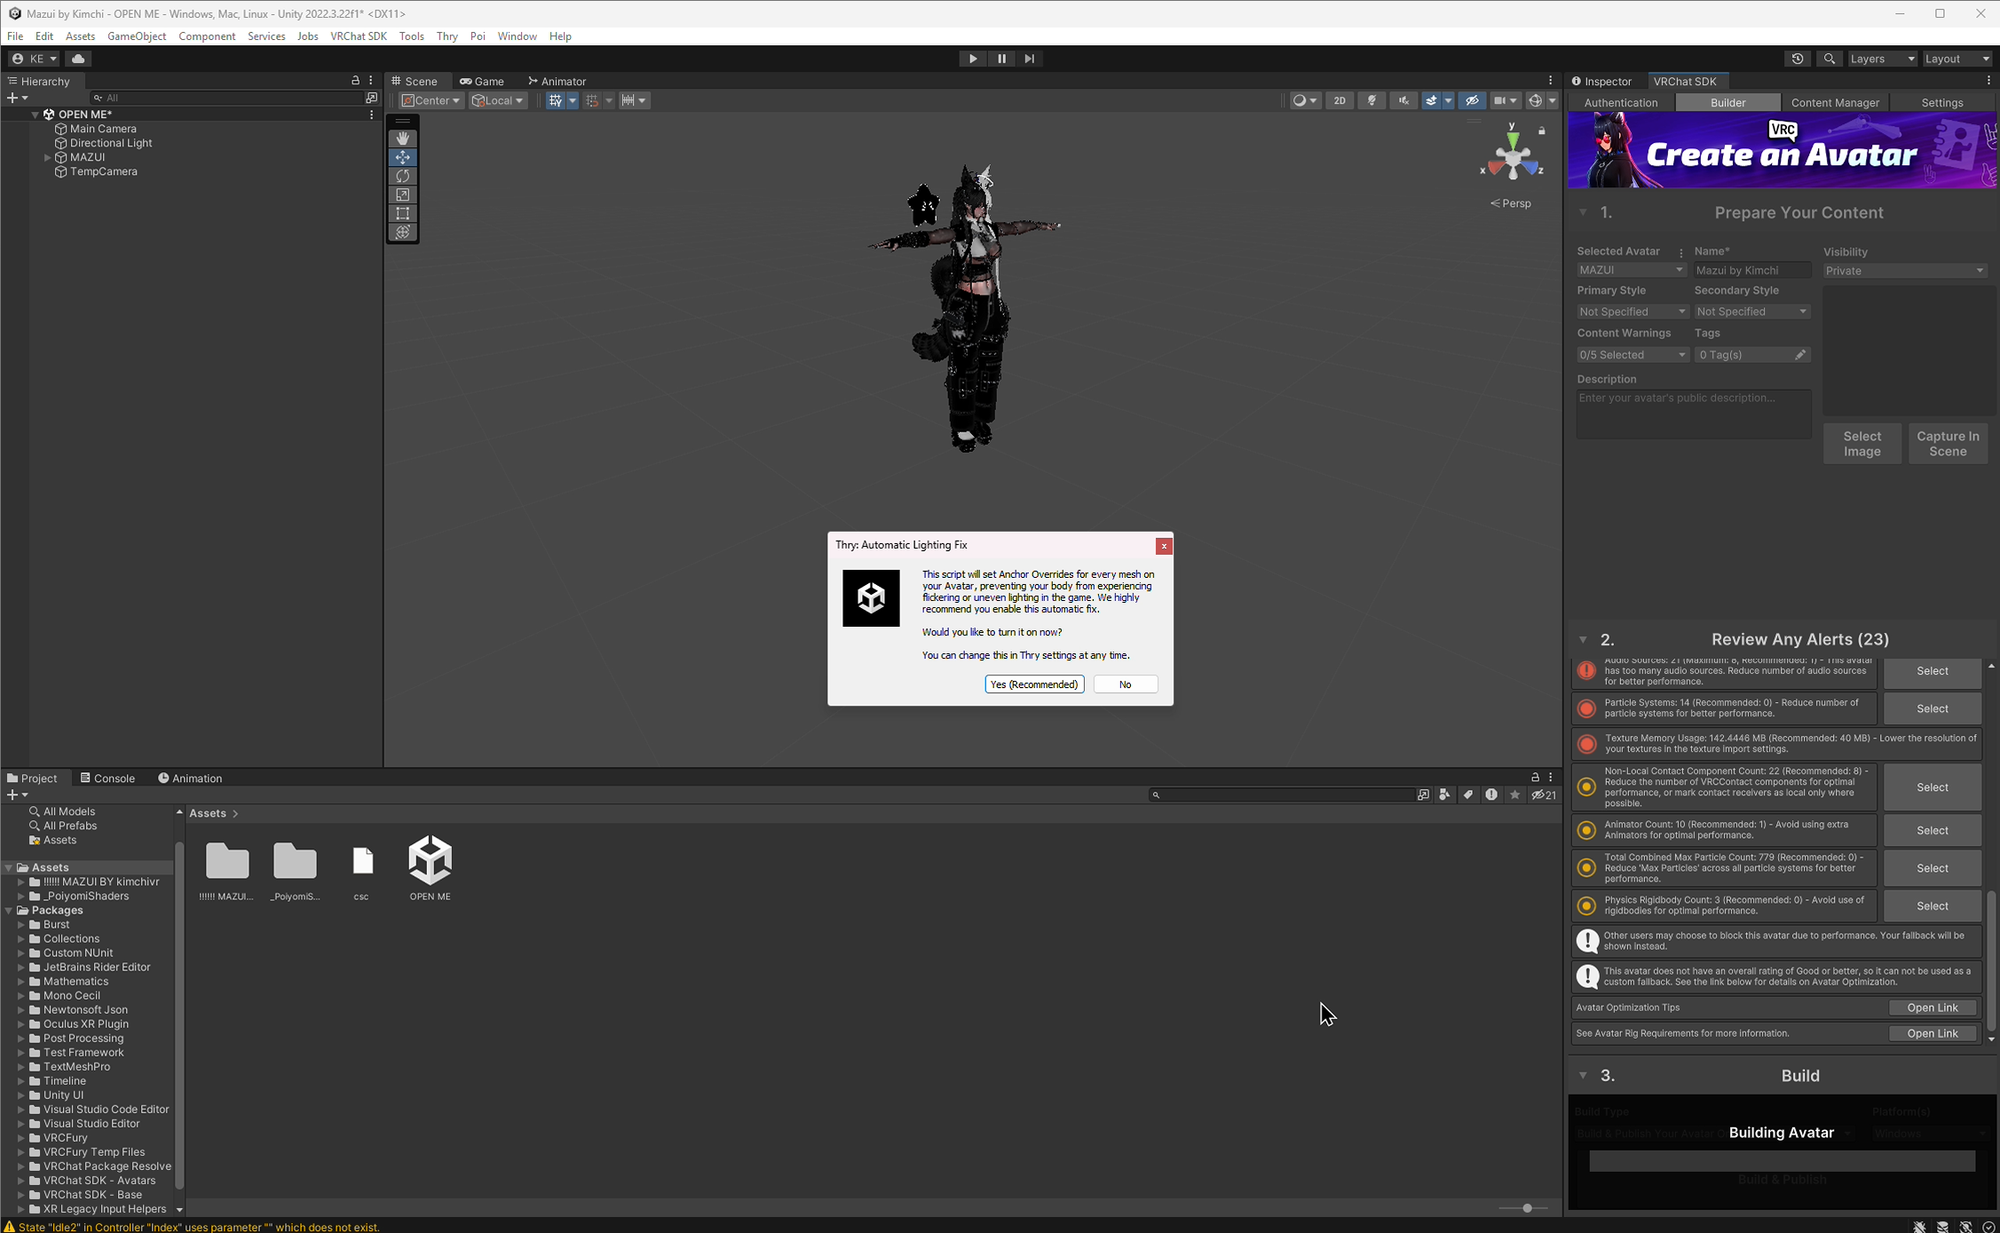The width and height of the screenshot is (2000, 1233).
Task: Select the Hand (View) tool
Action: coord(403,138)
